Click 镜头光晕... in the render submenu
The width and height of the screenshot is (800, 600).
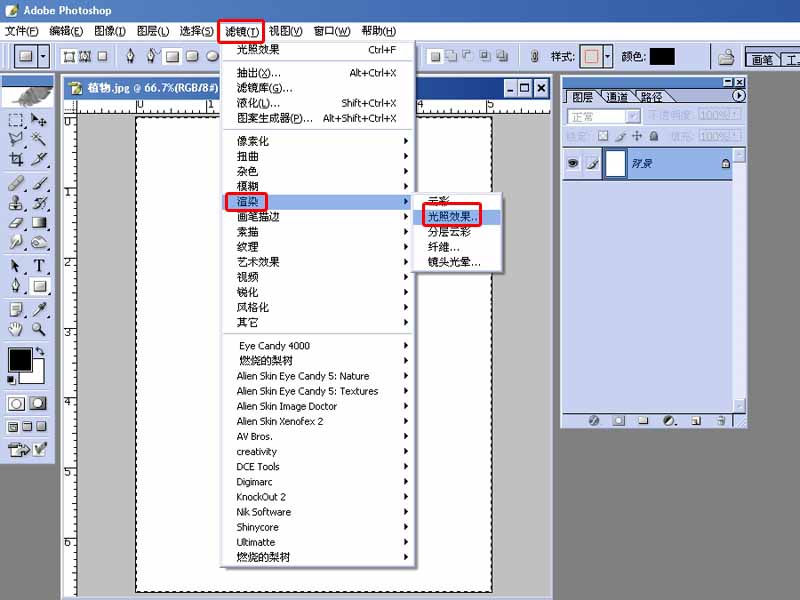point(453,262)
